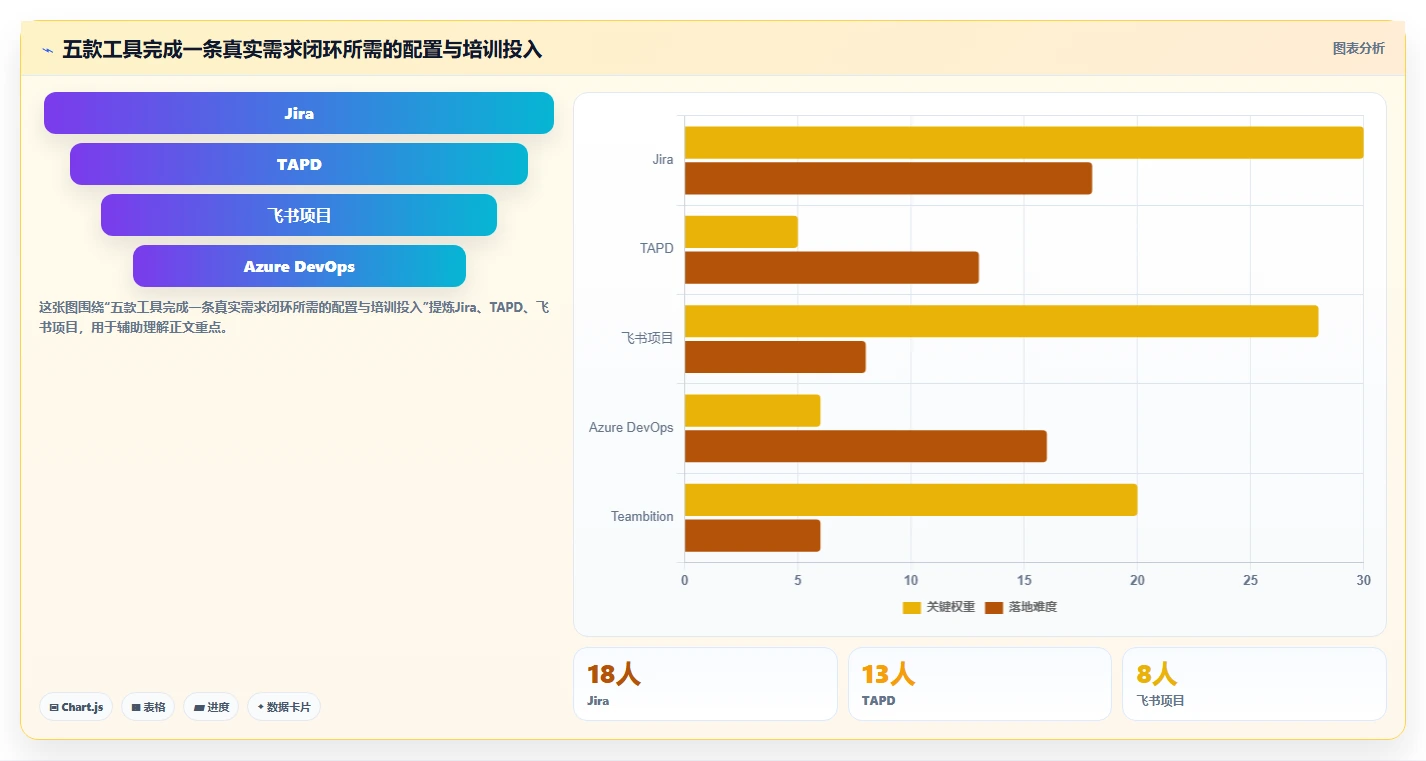The width and height of the screenshot is (1426, 761).
Task: Click the brown 落地难度 legend swatch
Action: pyautogui.click(x=994, y=607)
